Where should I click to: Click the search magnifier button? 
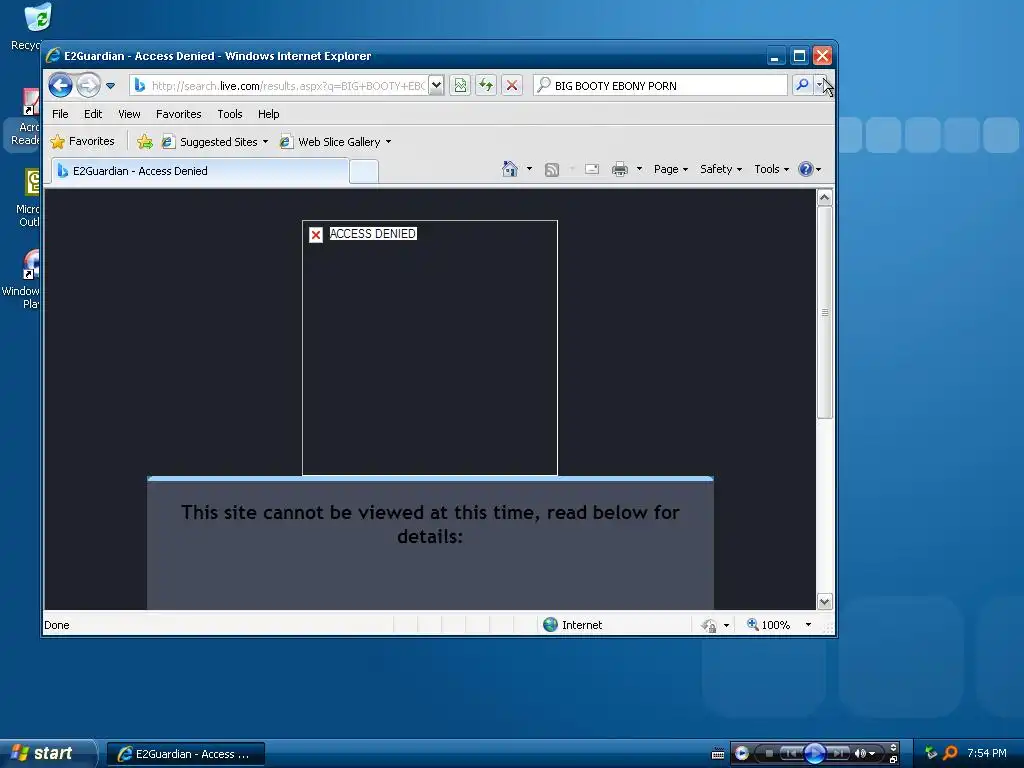point(802,85)
